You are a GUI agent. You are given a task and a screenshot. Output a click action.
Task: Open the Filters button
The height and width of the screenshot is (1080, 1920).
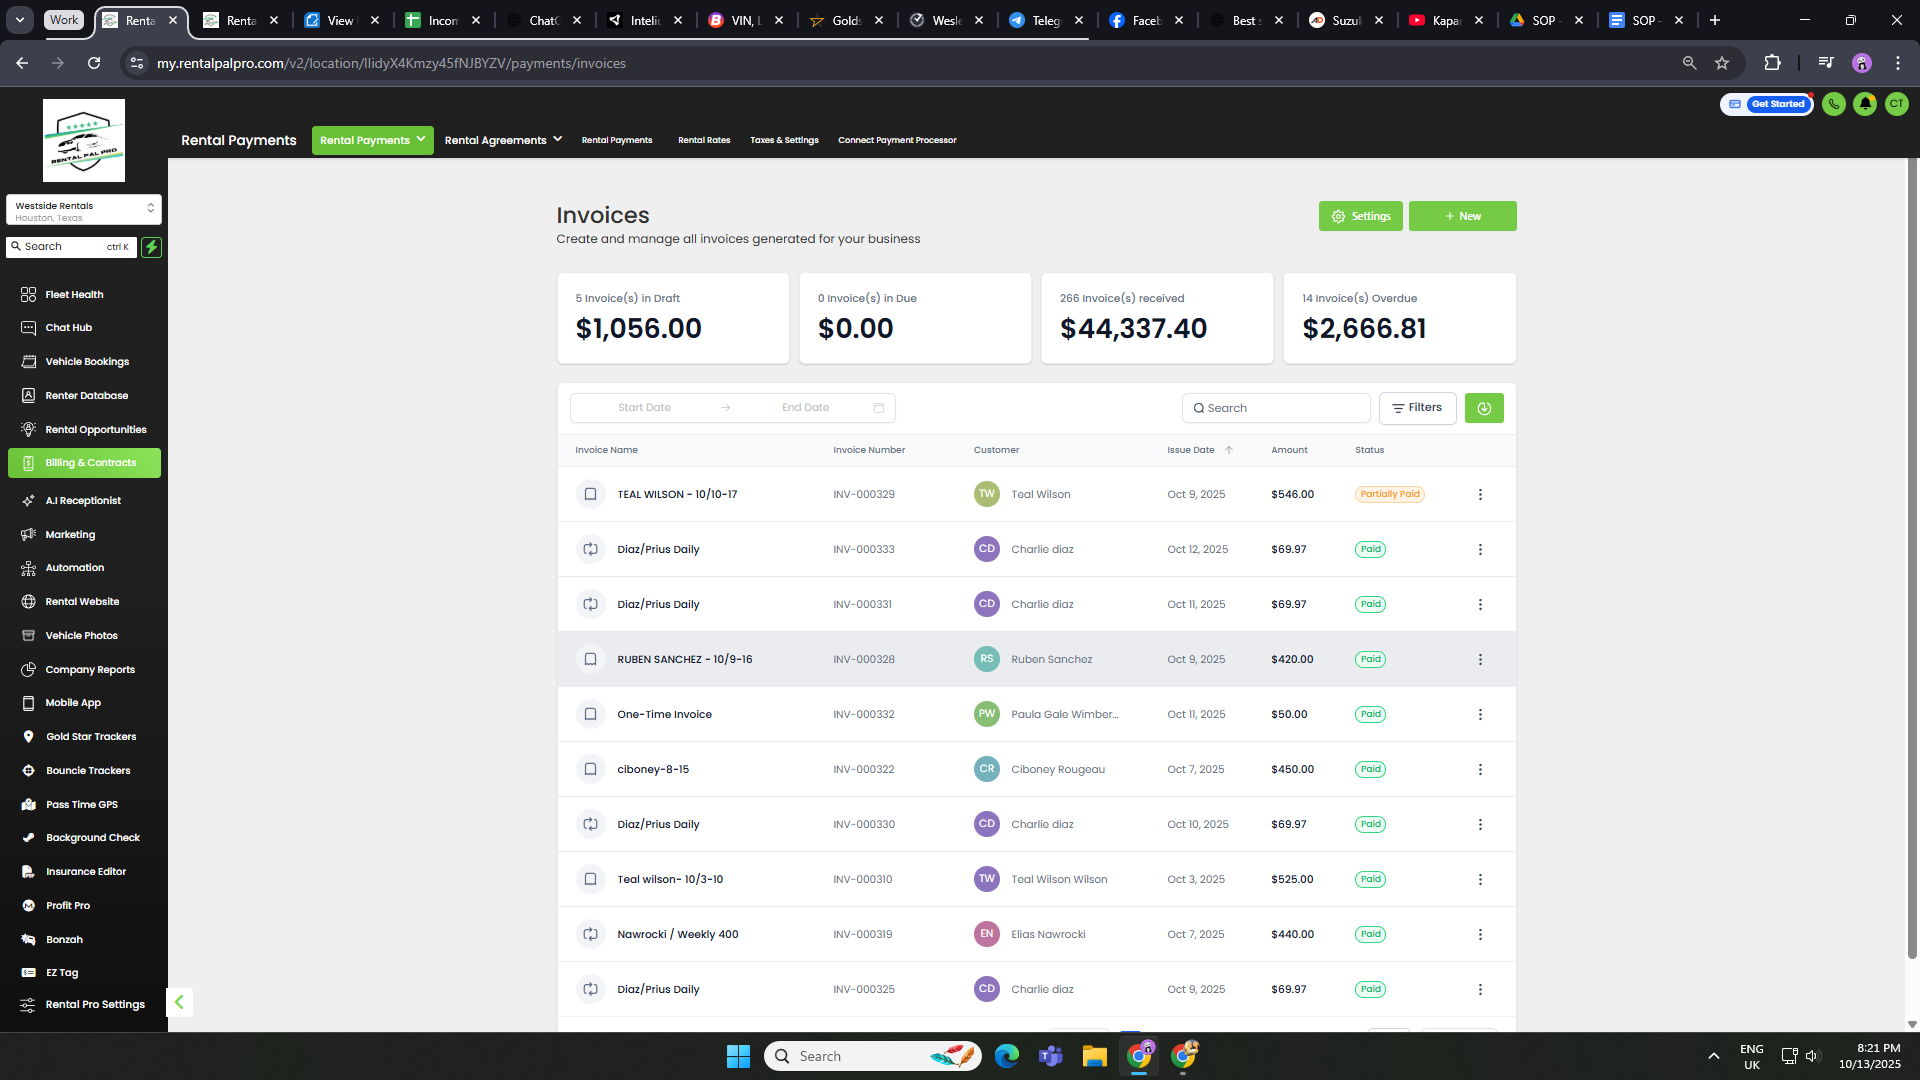coord(1417,408)
